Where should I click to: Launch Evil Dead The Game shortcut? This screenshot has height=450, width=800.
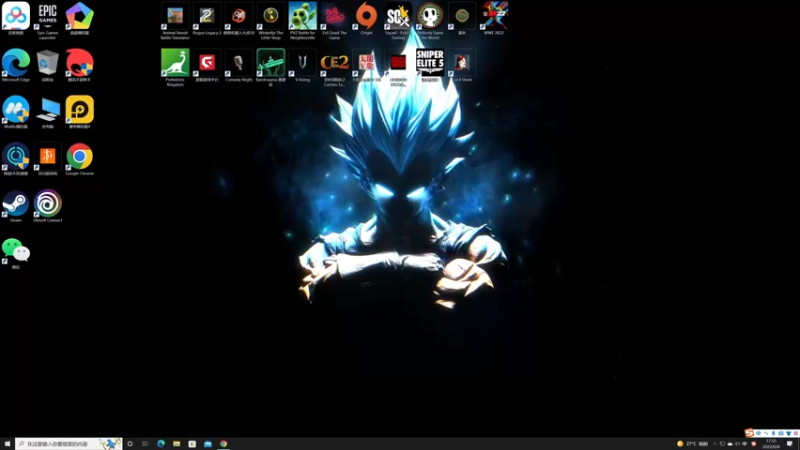click(335, 20)
